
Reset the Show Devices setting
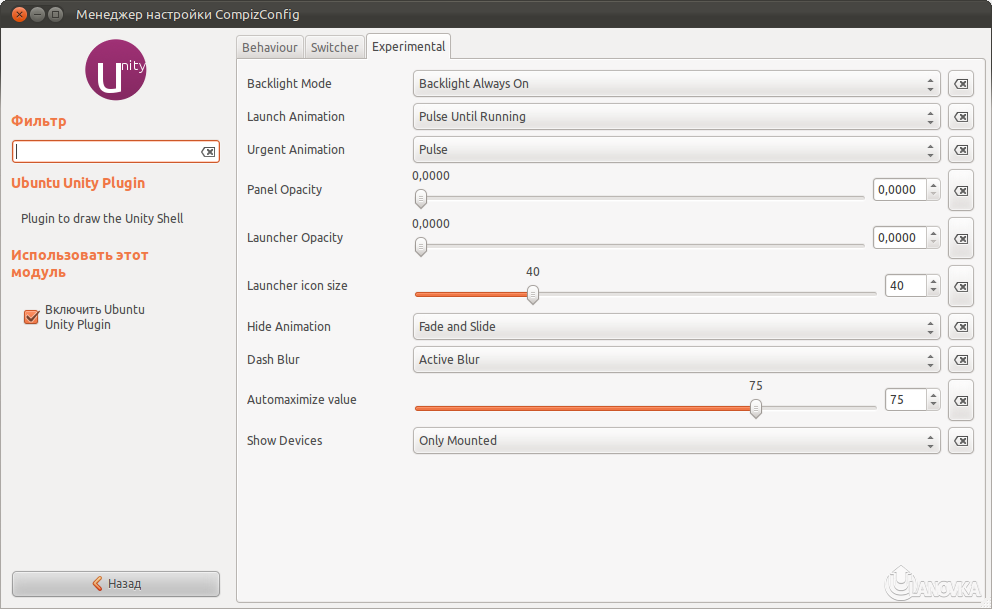(960, 440)
